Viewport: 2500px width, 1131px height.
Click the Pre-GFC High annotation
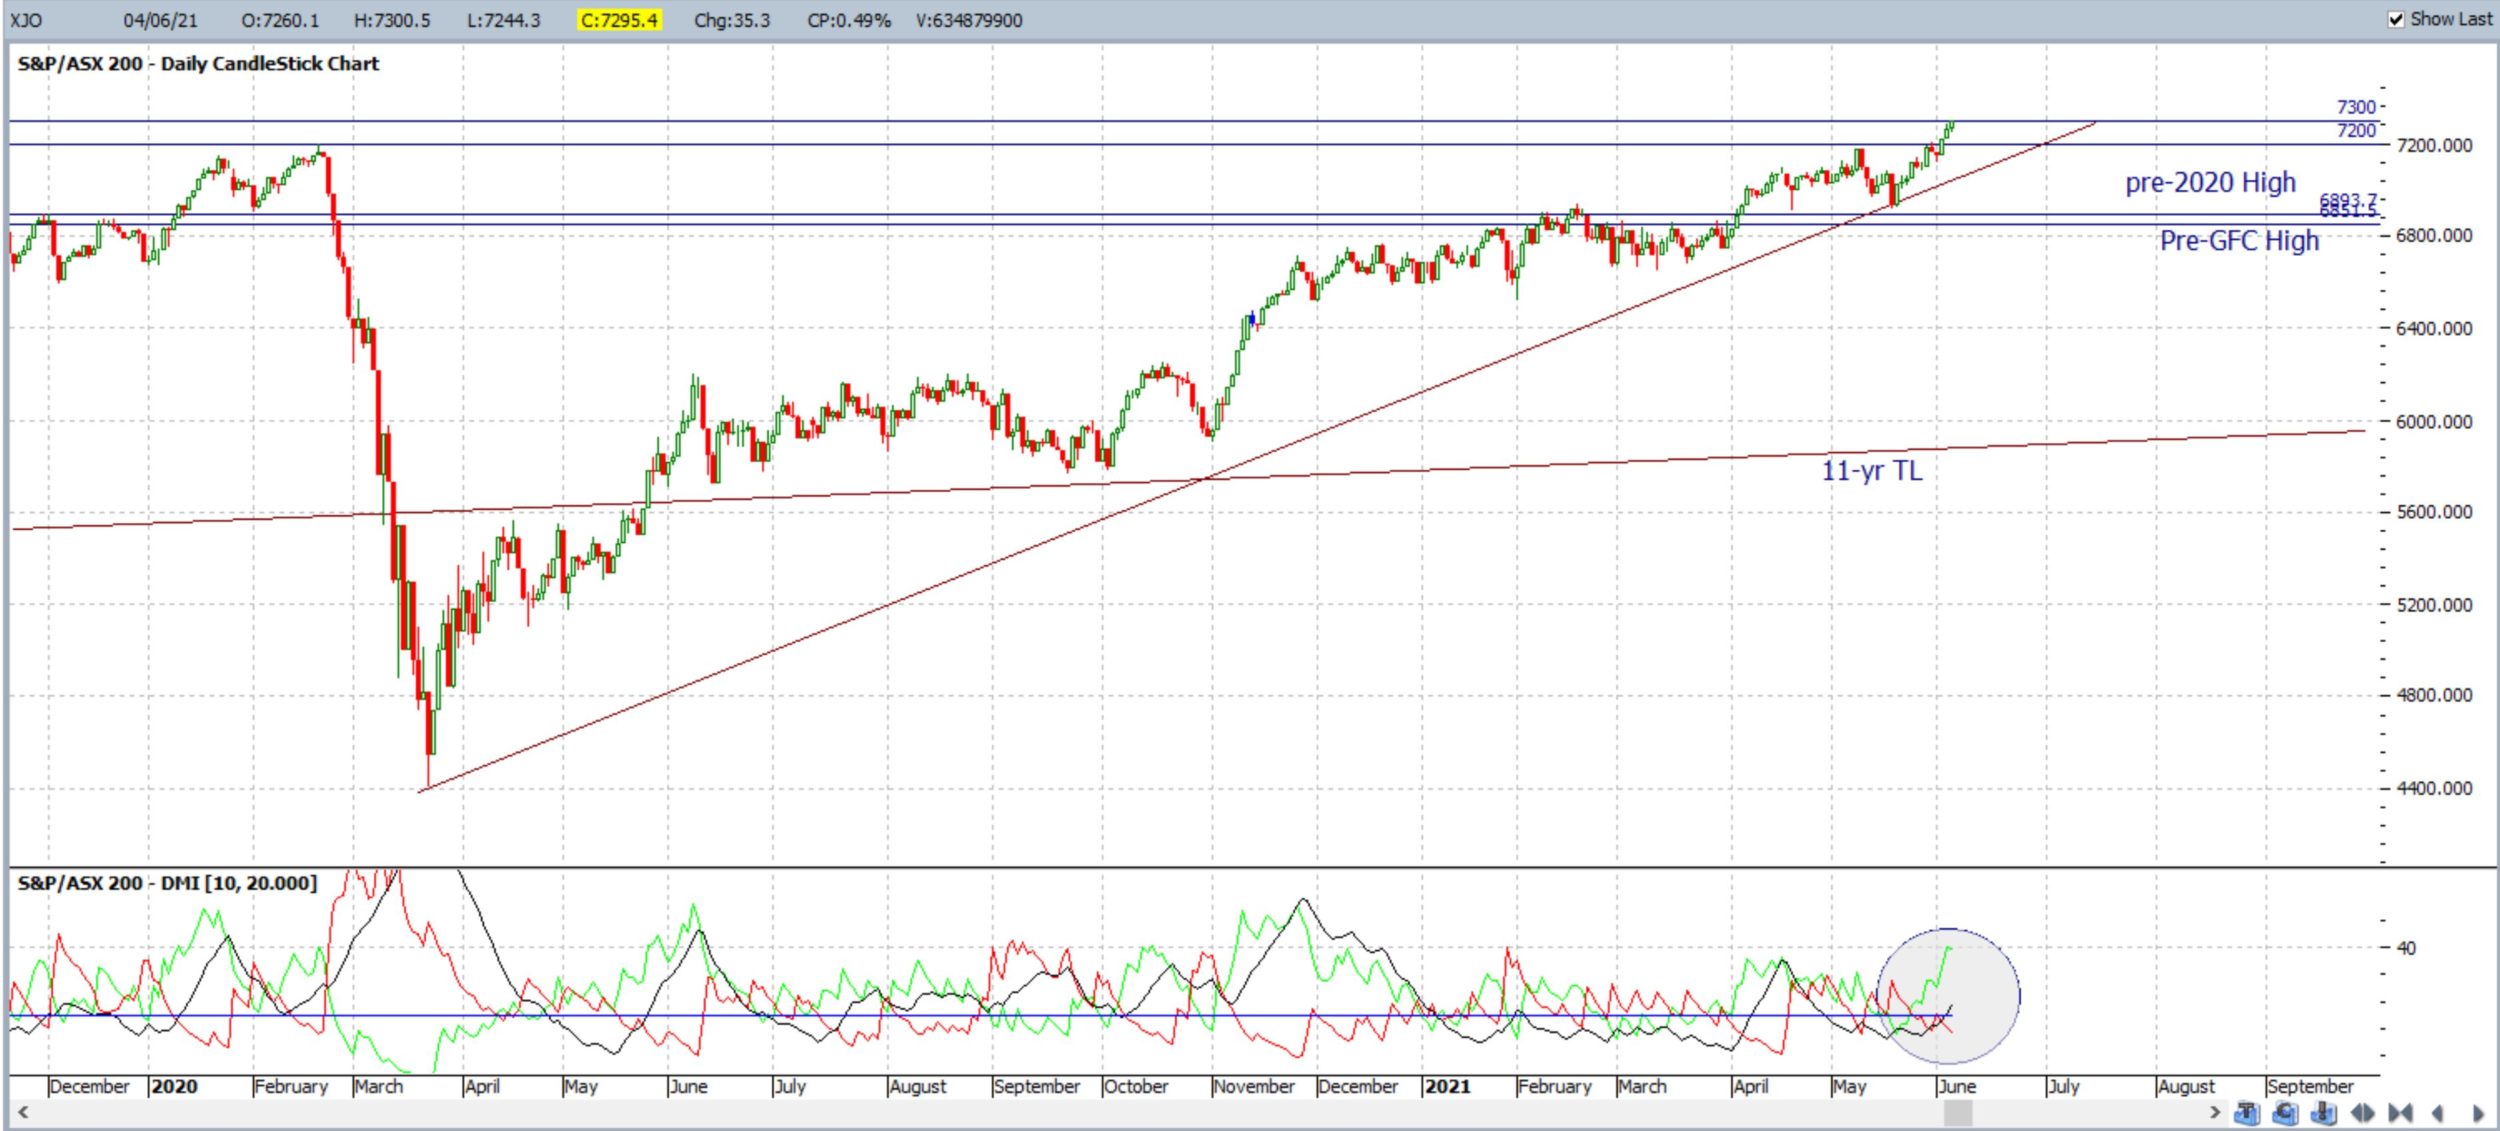[2239, 240]
